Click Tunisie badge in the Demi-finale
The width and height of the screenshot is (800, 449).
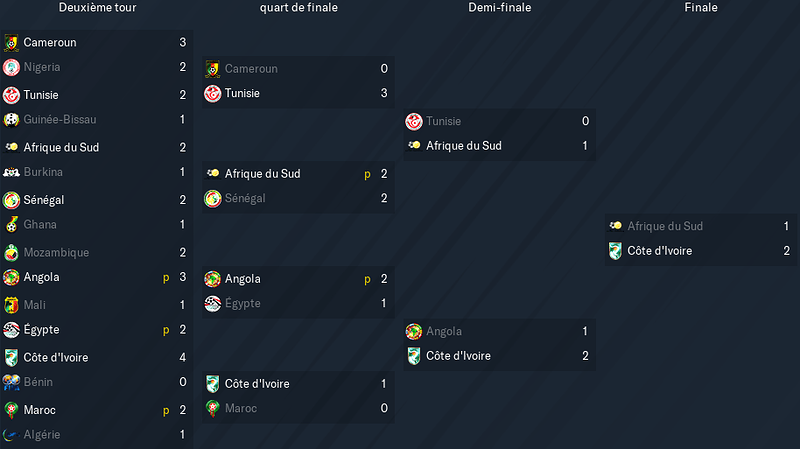(x=414, y=121)
